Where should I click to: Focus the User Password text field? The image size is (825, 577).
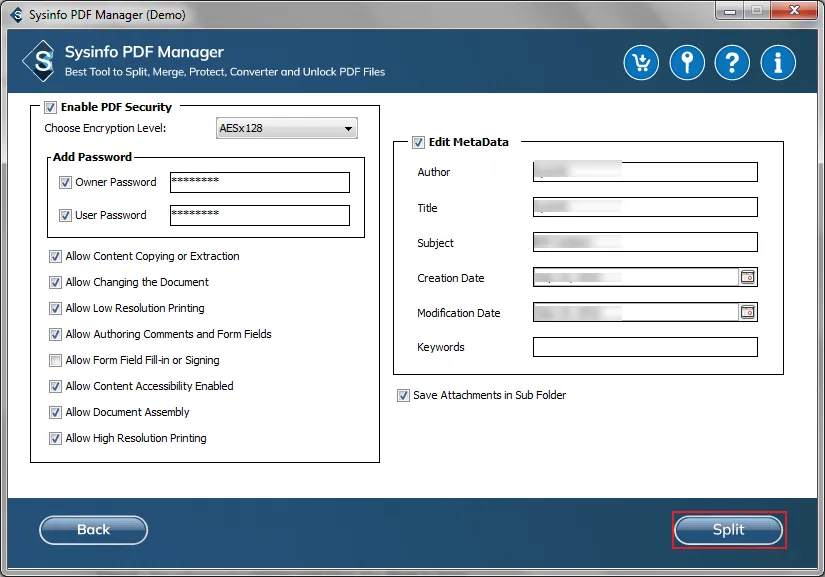tap(259, 215)
